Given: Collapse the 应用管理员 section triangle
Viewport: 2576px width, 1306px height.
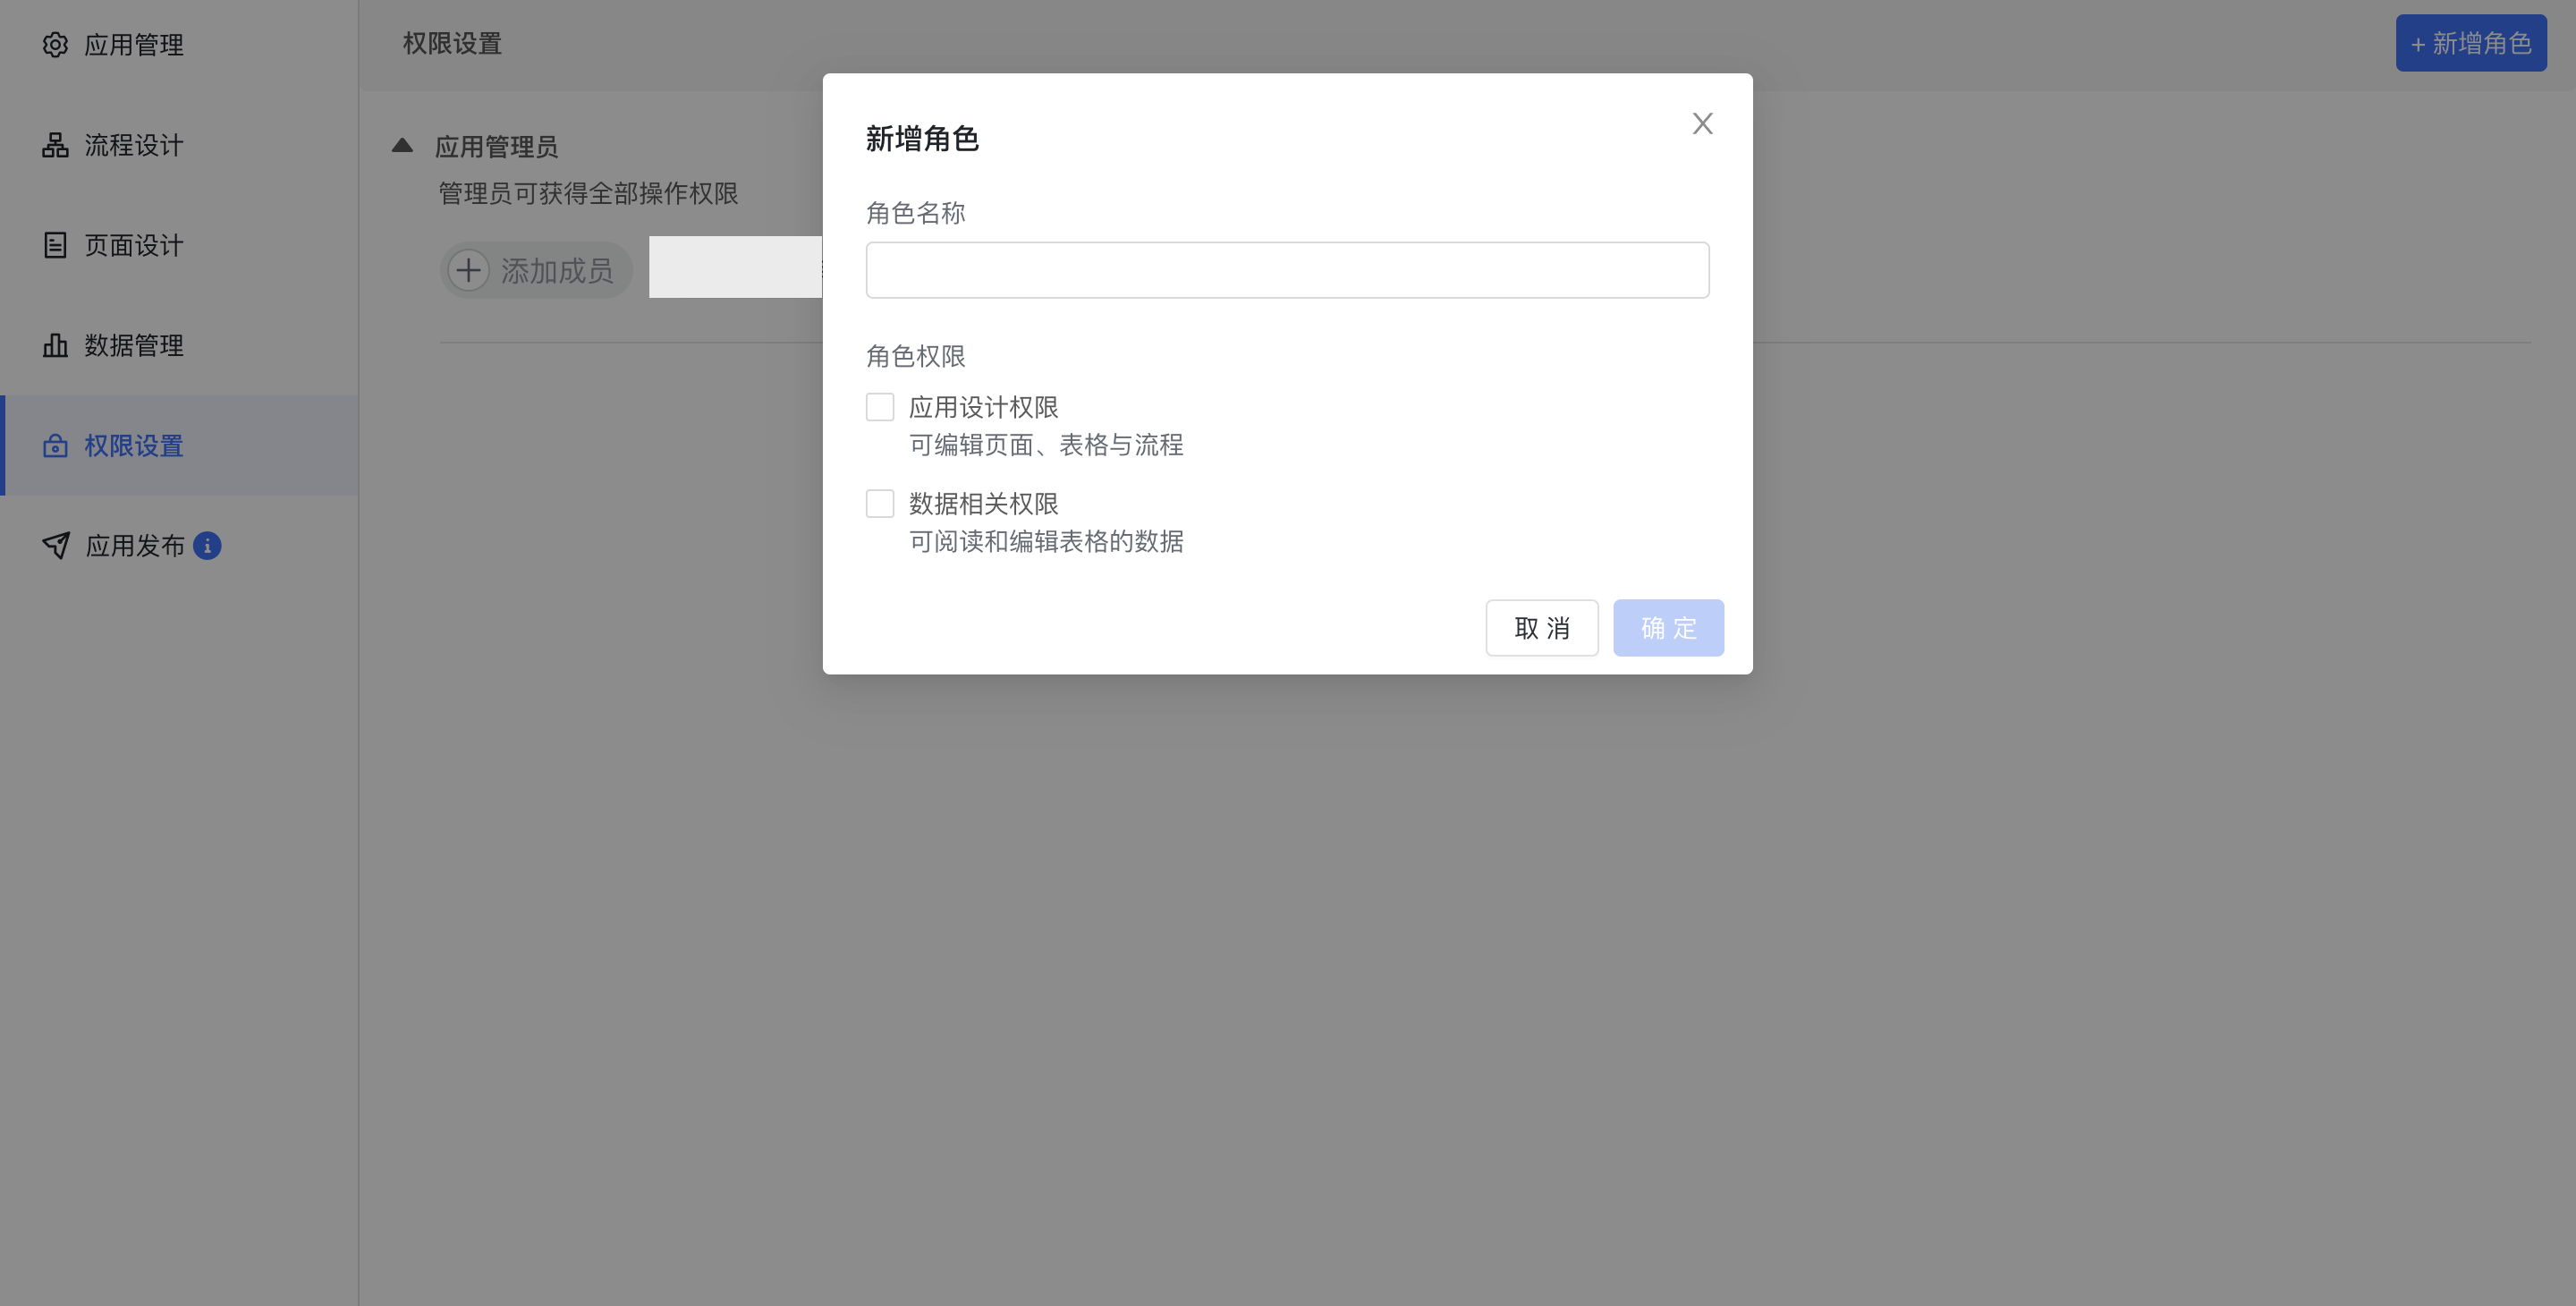Looking at the screenshot, I should (402, 145).
